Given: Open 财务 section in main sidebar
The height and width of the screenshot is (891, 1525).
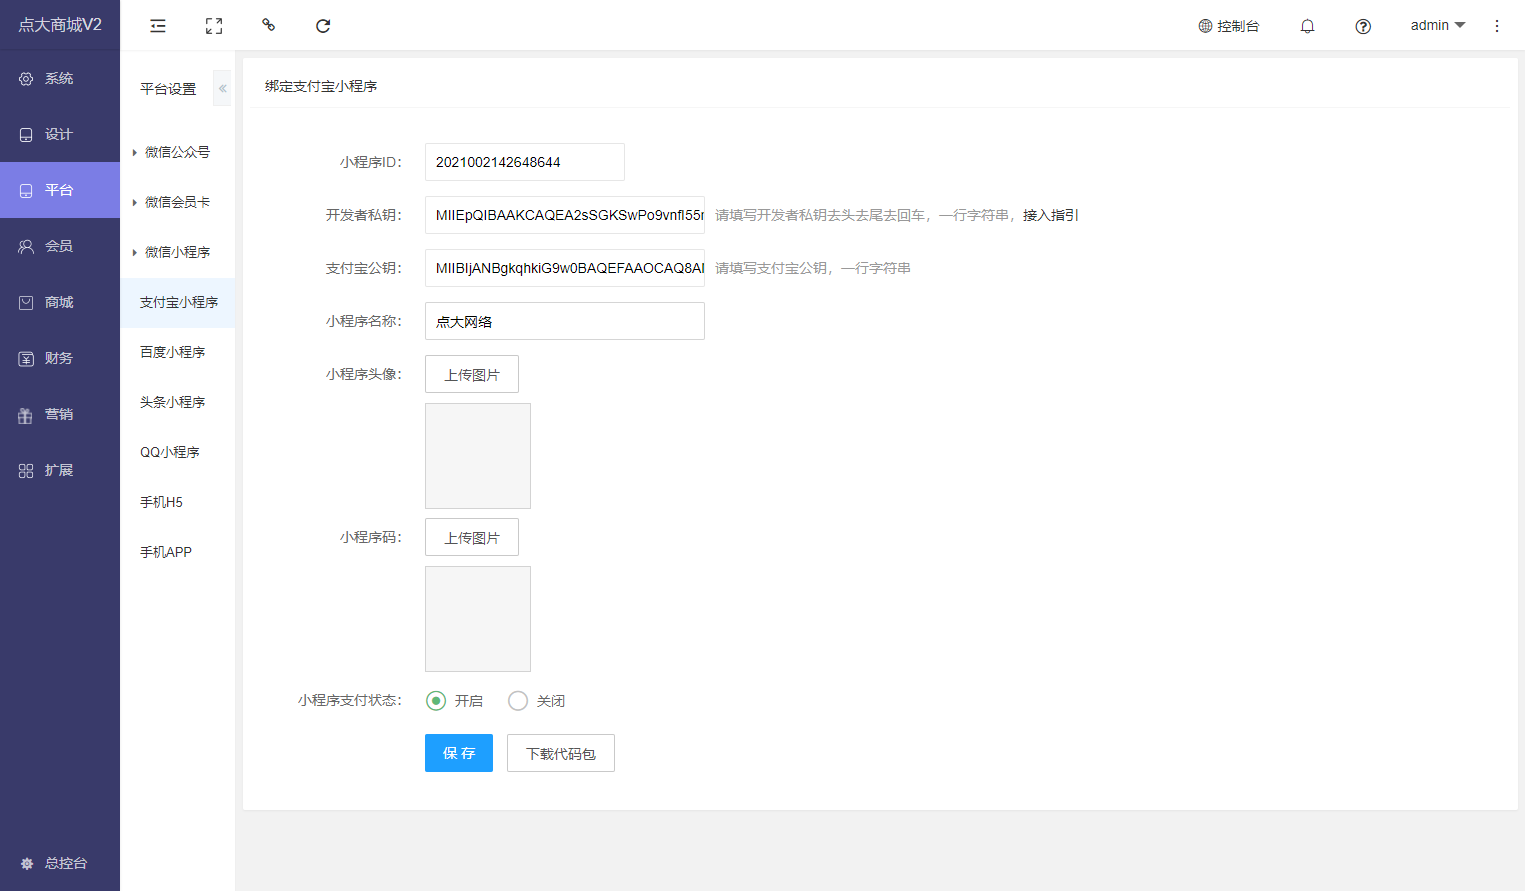Looking at the screenshot, I should (x=60, y=358).
